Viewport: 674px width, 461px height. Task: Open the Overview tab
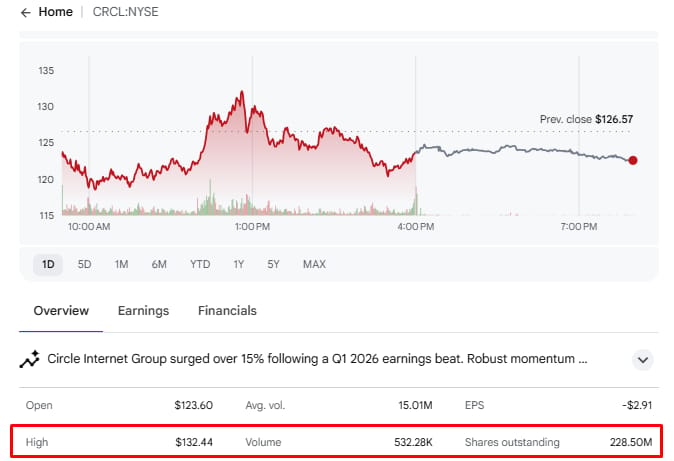(x=61, y=310)
